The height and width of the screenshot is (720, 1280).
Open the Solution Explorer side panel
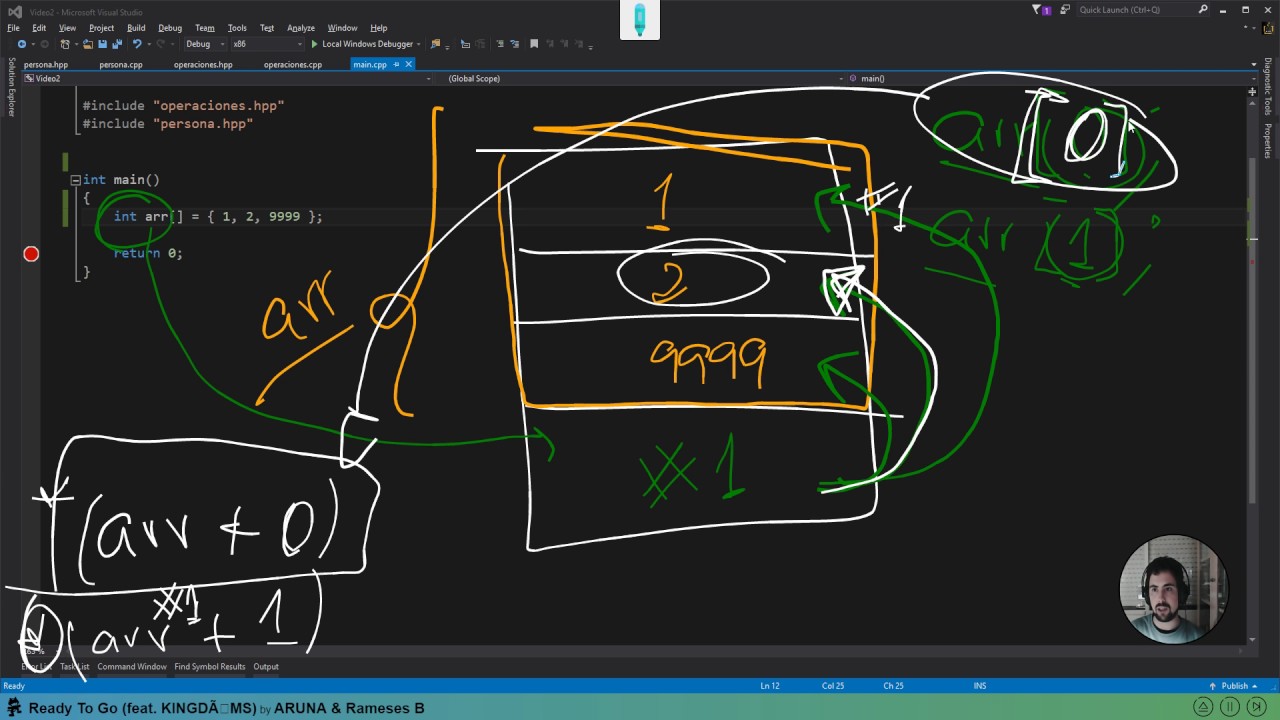[12, 86]
